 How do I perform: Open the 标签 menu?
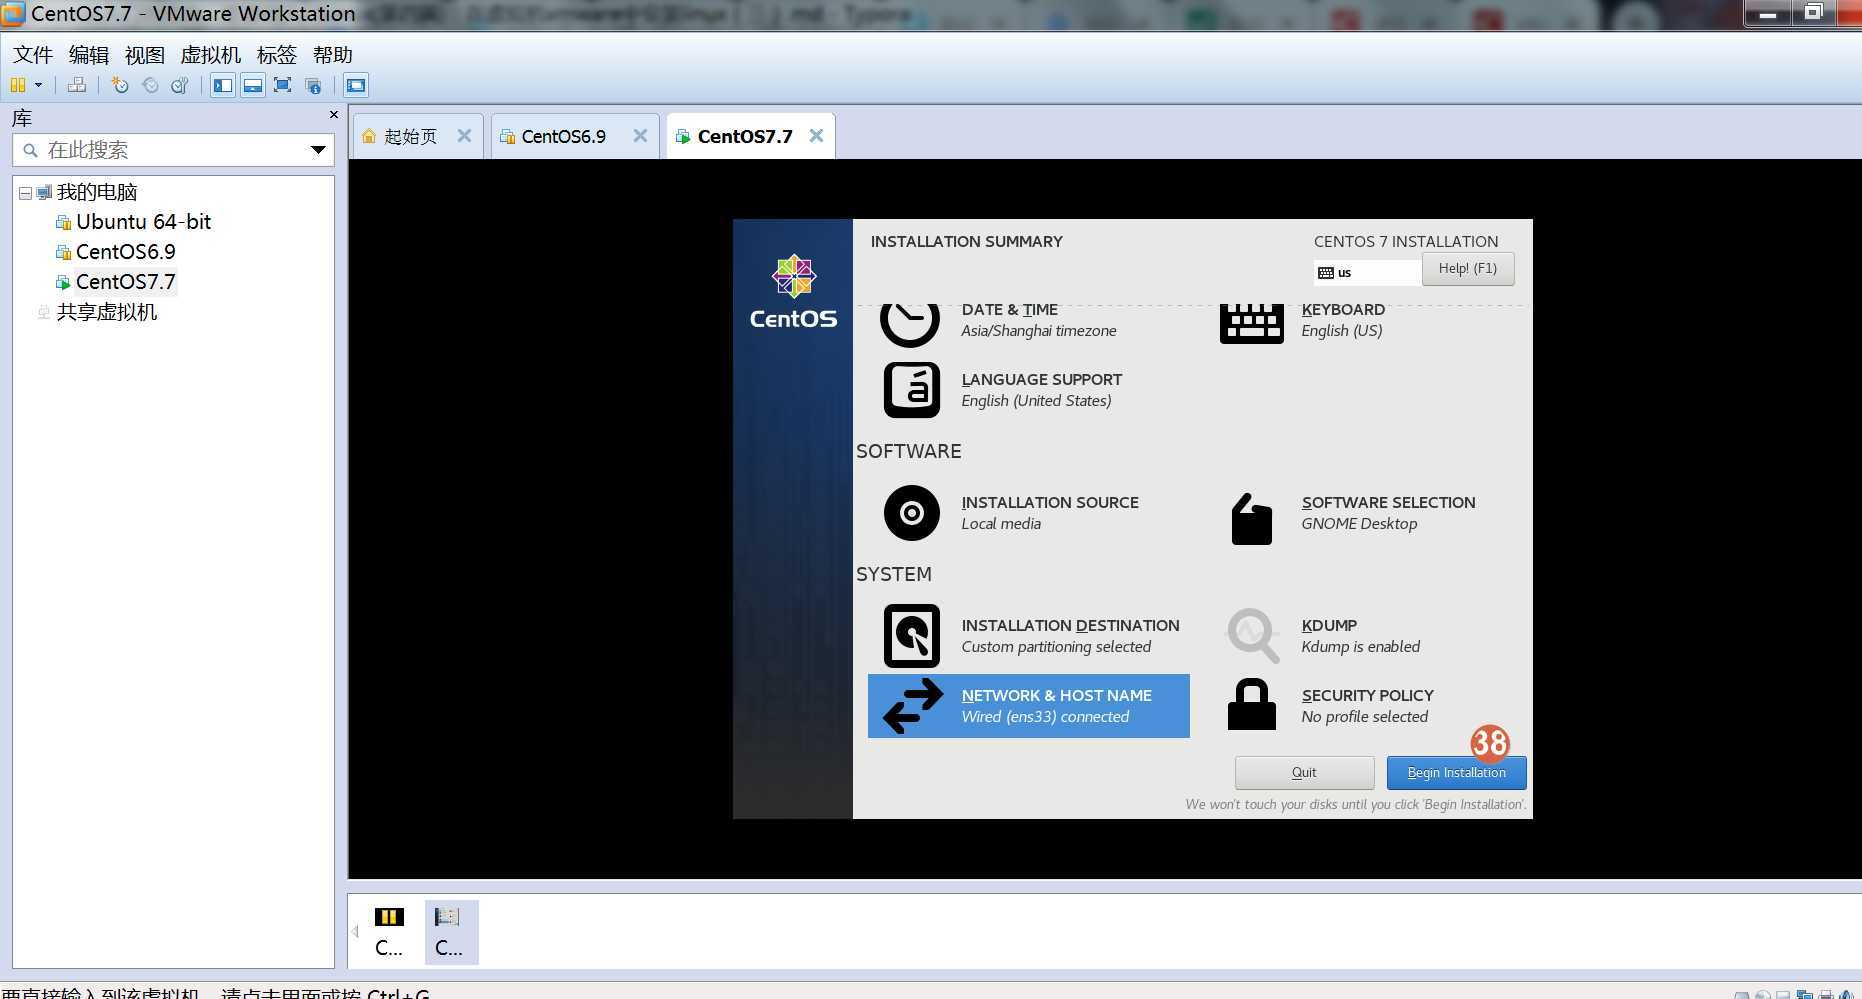coord(277,55)
